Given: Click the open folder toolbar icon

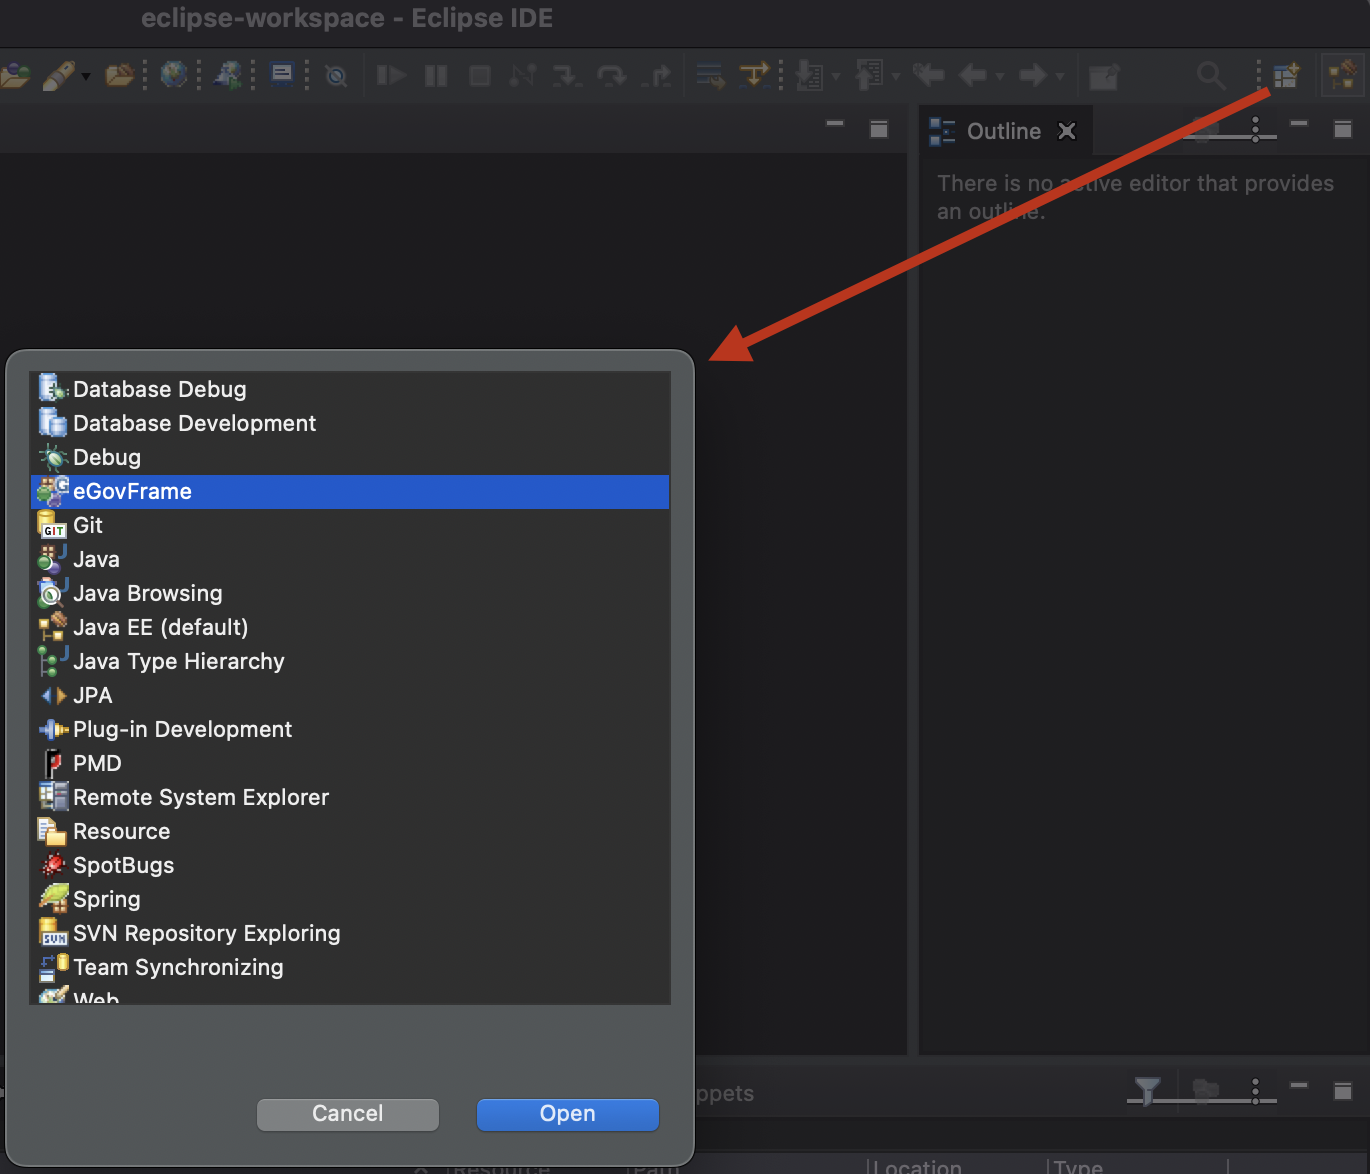Looking at the screenshot, I should click(120, 75).
